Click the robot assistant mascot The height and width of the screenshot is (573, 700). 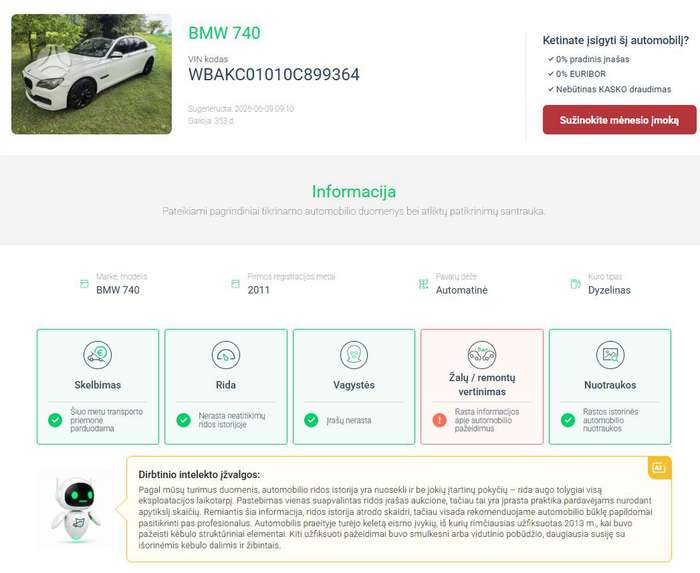[x=76, y=508]
